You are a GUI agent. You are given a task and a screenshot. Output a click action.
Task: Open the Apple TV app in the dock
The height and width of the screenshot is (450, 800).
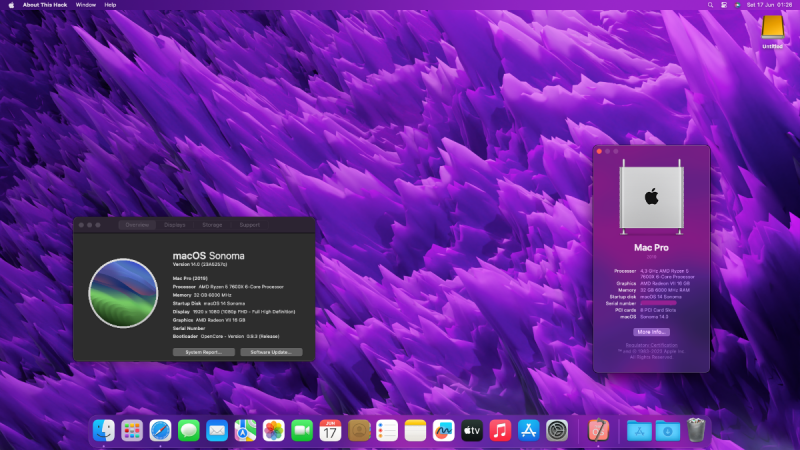[x=472, y=431]
